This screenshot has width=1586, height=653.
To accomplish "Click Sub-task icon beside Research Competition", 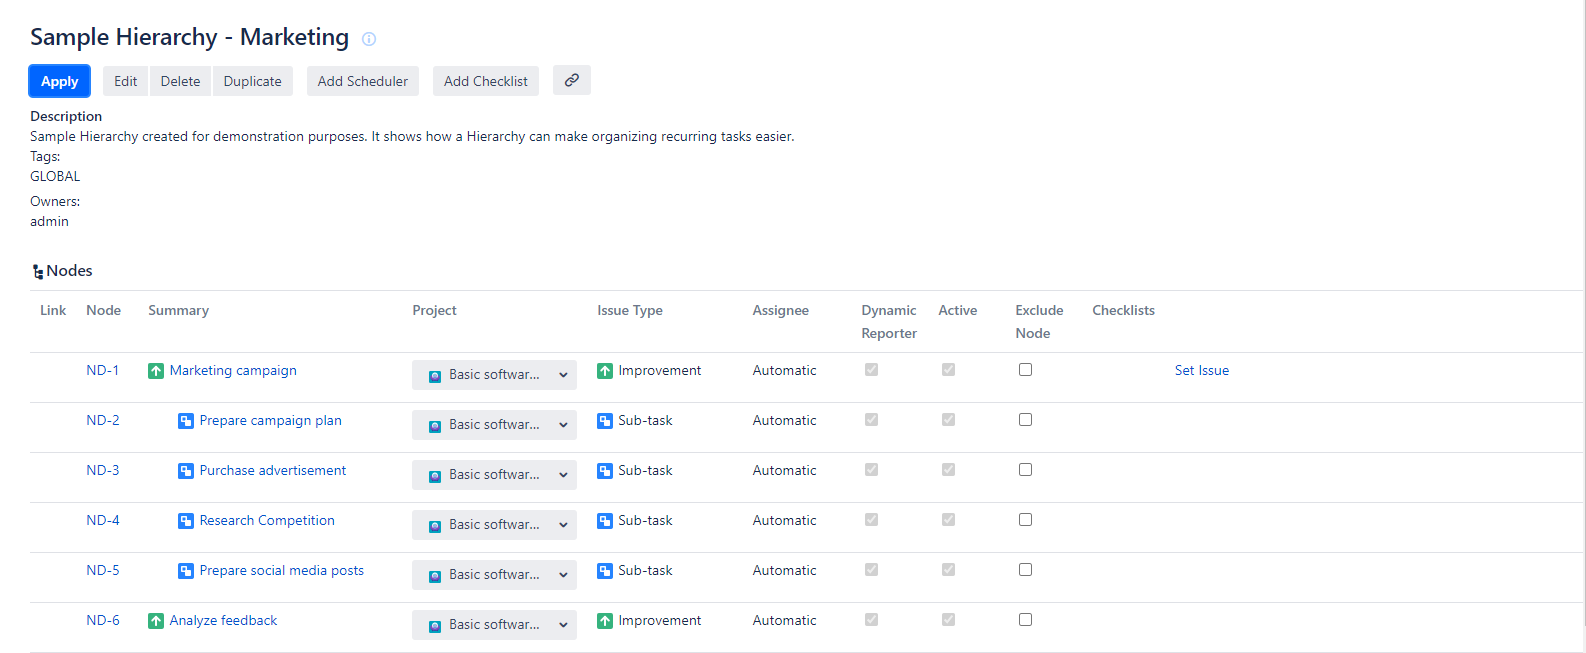I will [x=186, y=521].
